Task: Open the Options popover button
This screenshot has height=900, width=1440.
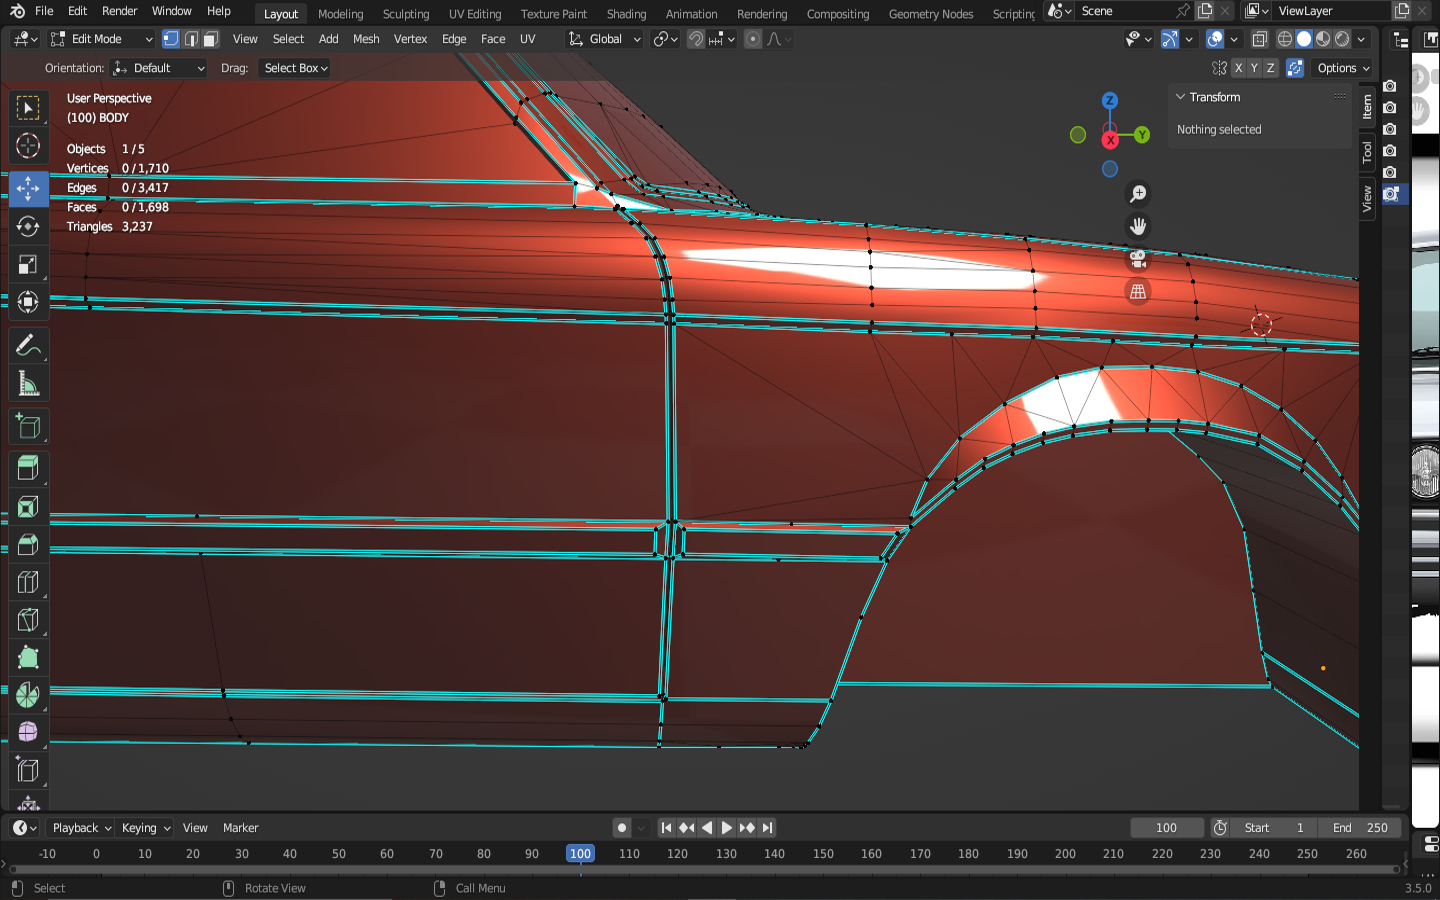Action: pyautogui.click(x=1343, y=68)
